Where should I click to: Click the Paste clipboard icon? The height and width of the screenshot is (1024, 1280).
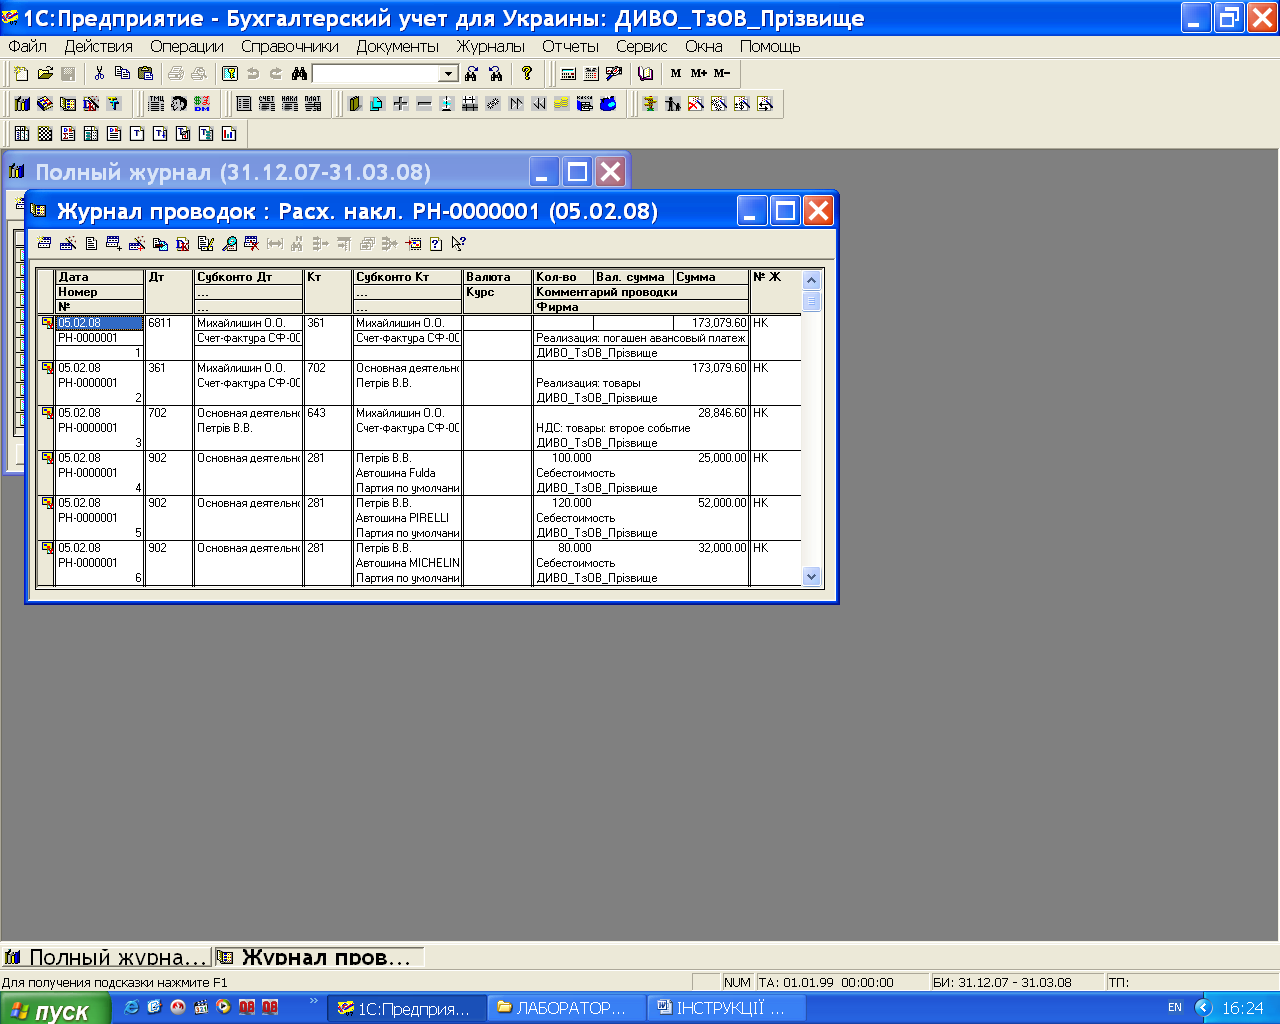[145, 73]
